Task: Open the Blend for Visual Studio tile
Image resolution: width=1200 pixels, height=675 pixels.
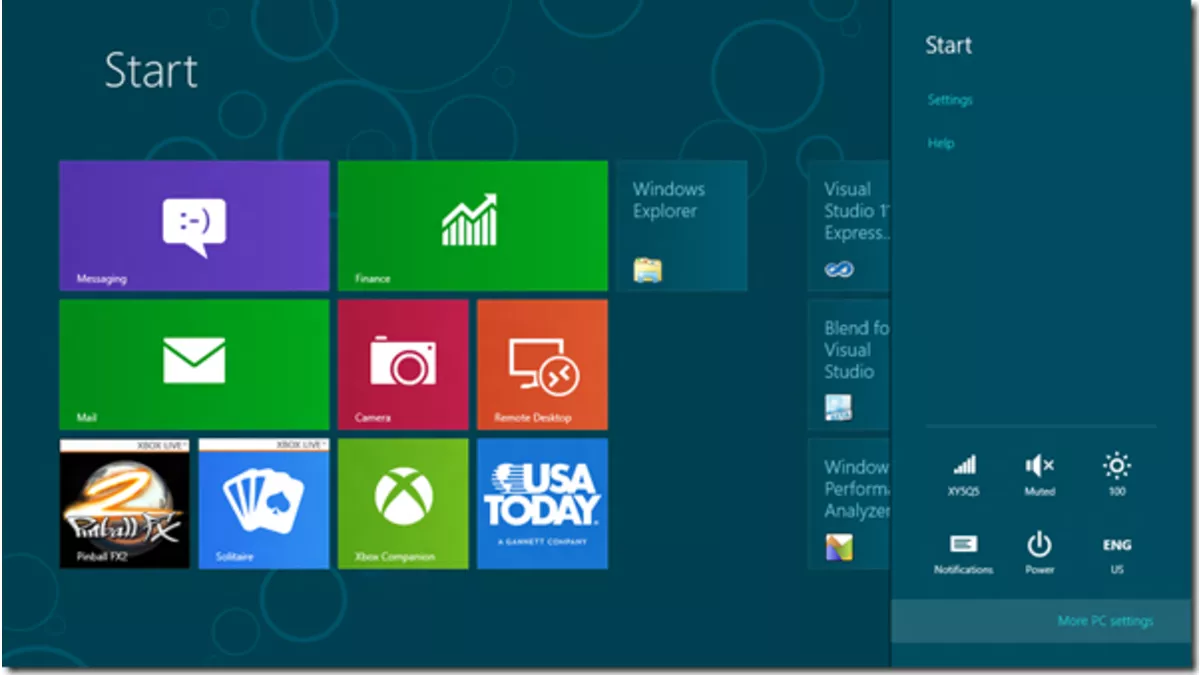Action: click(848, 364)
